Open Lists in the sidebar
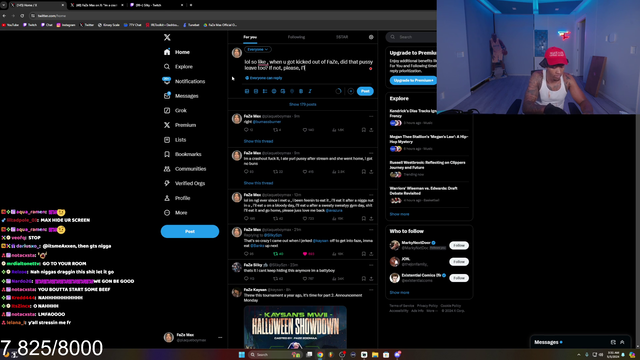 click(x=175, y=140)
